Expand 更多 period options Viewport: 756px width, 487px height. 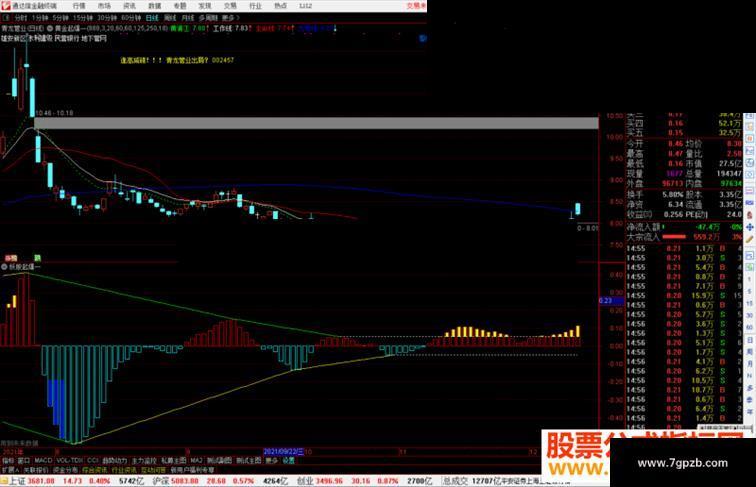click(x=230, y=18)
